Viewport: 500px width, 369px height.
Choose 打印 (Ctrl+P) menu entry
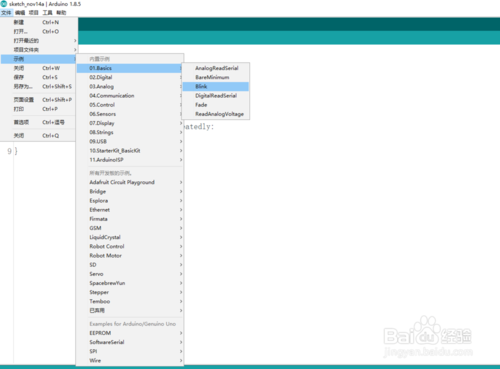39,109
